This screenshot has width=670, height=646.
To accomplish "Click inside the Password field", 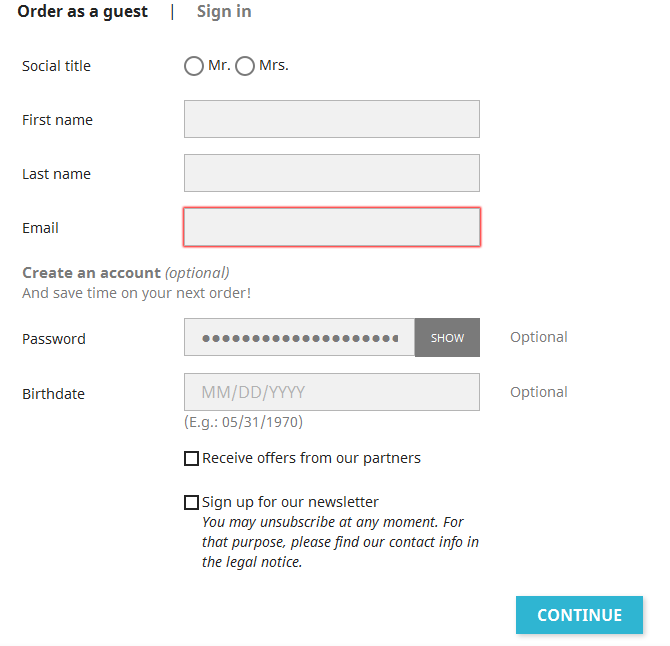I will 299,338.
